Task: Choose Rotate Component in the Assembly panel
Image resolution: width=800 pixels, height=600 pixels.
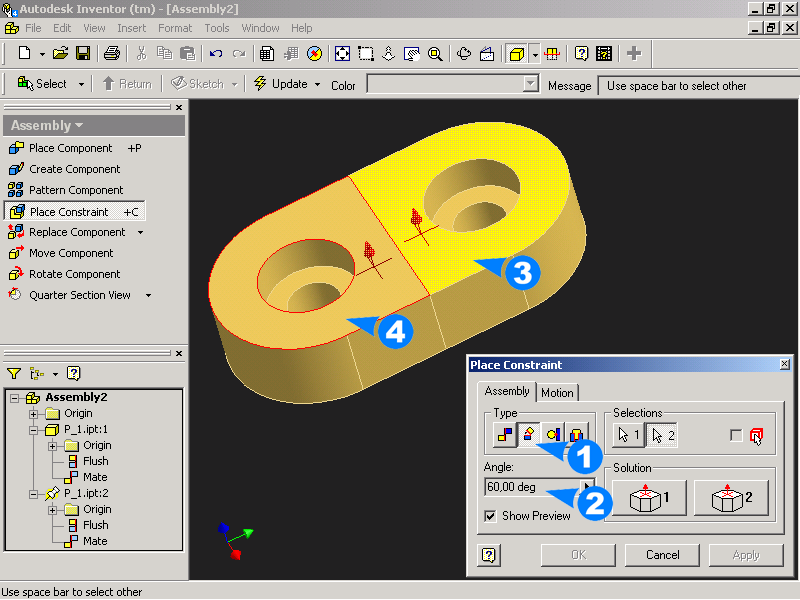Action: pos(74,274)
